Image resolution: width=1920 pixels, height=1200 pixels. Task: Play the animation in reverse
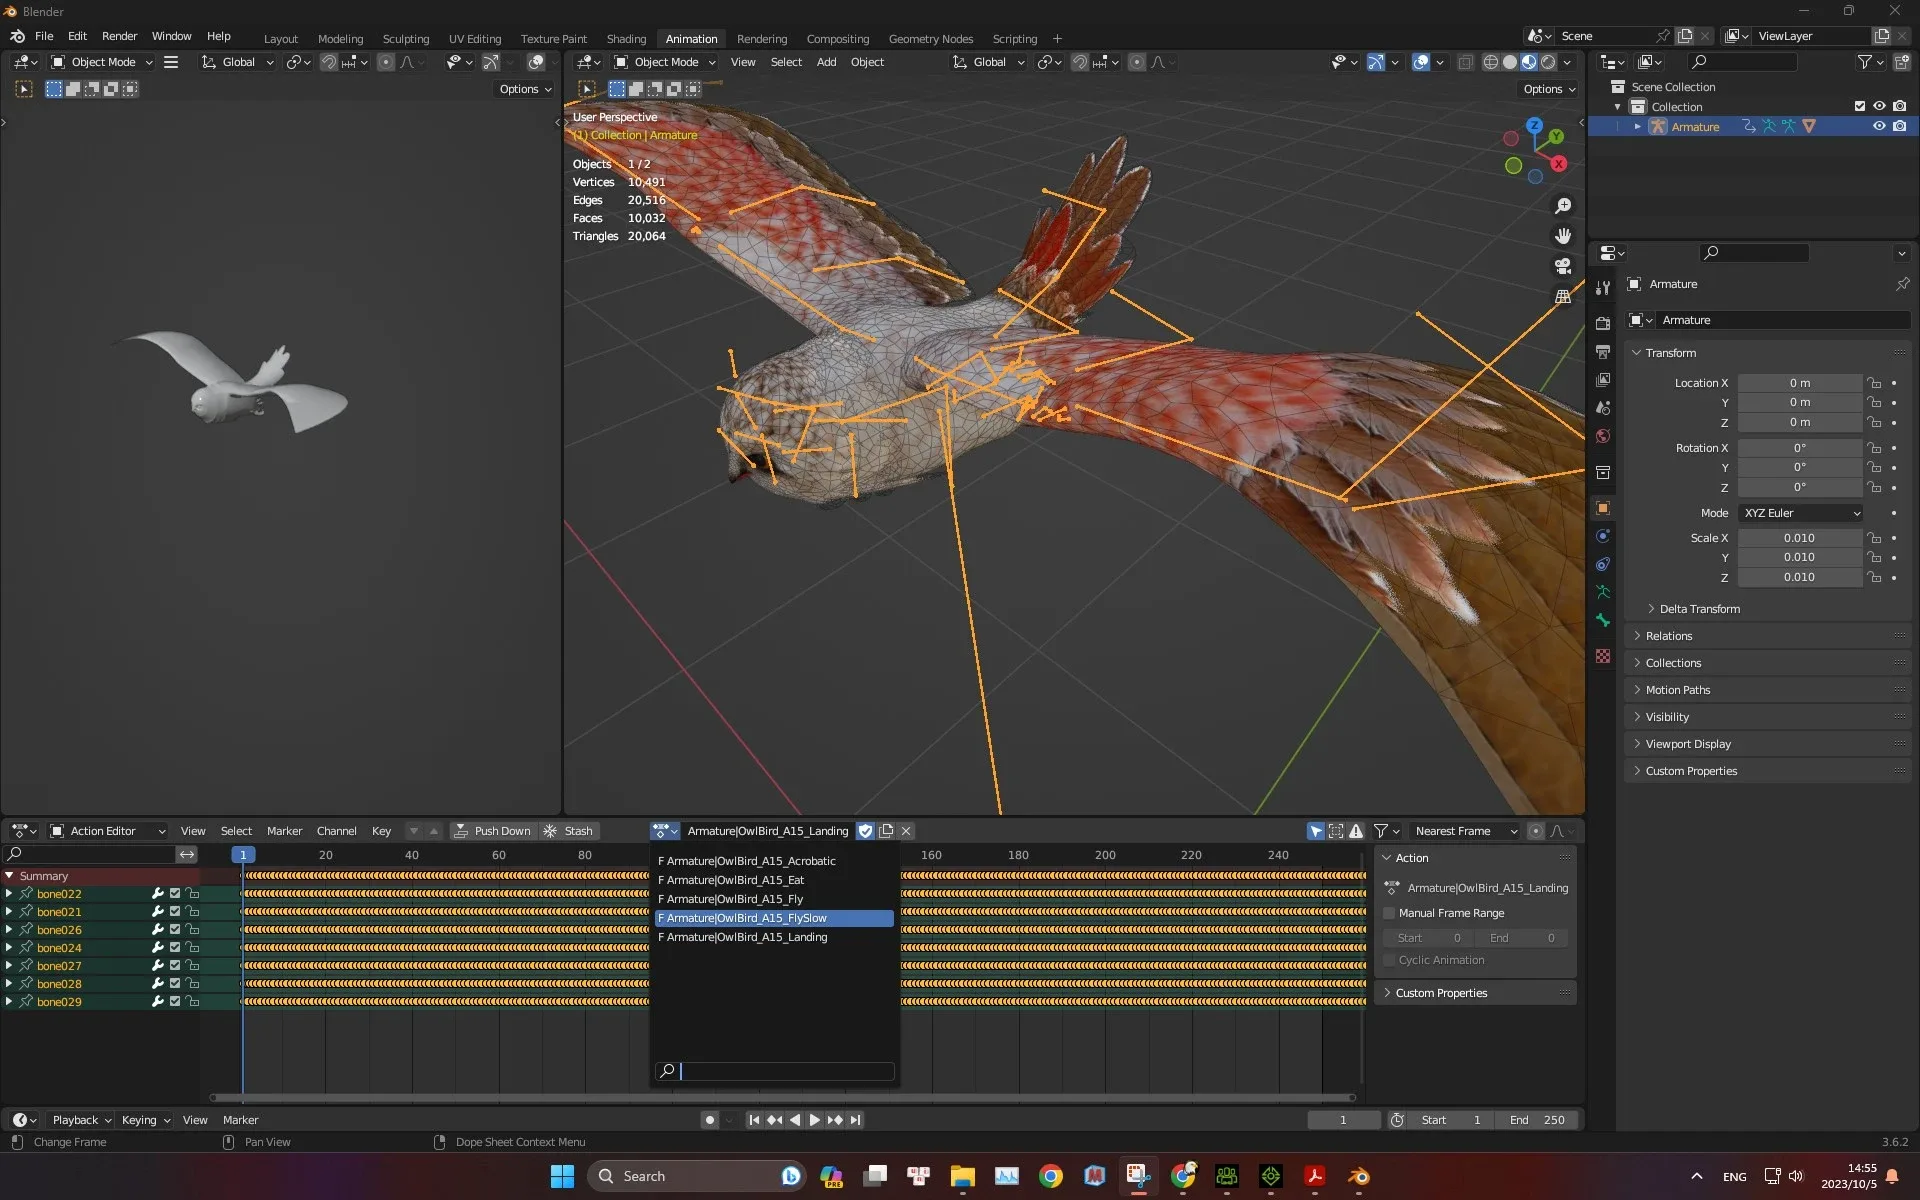tap(795, 1120)
